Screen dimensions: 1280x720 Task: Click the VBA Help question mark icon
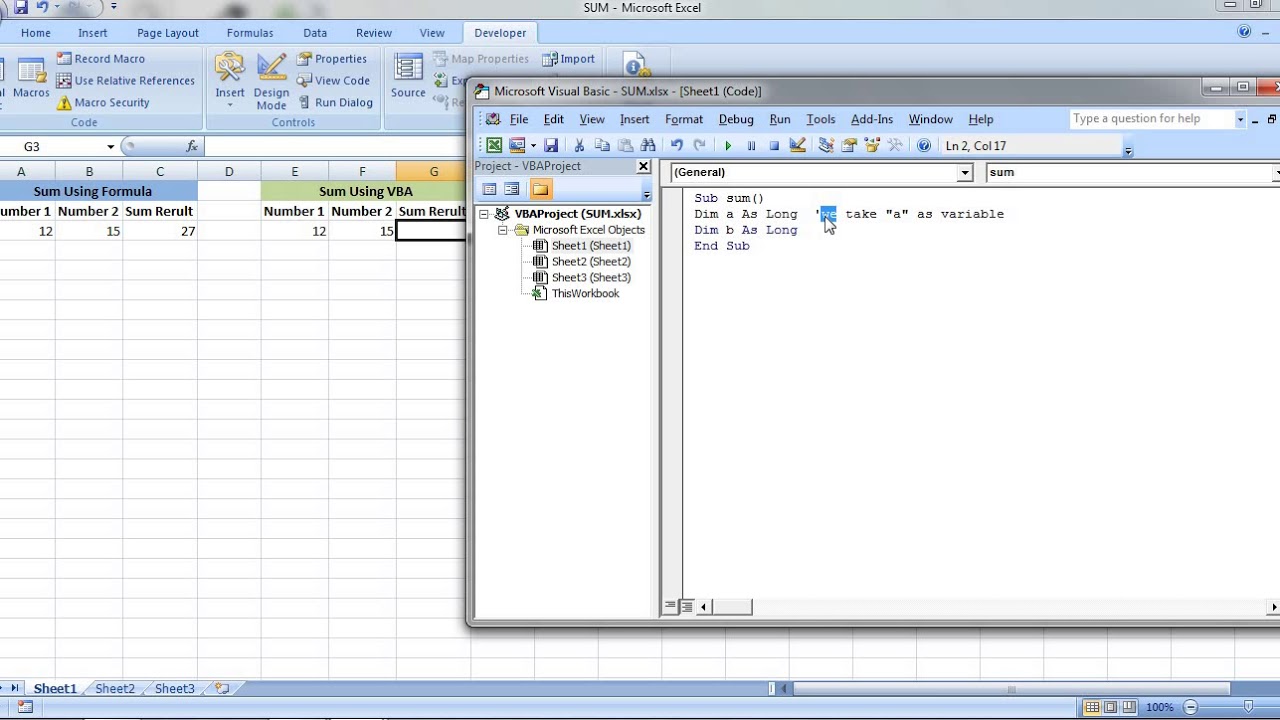[x=924, y=146]
